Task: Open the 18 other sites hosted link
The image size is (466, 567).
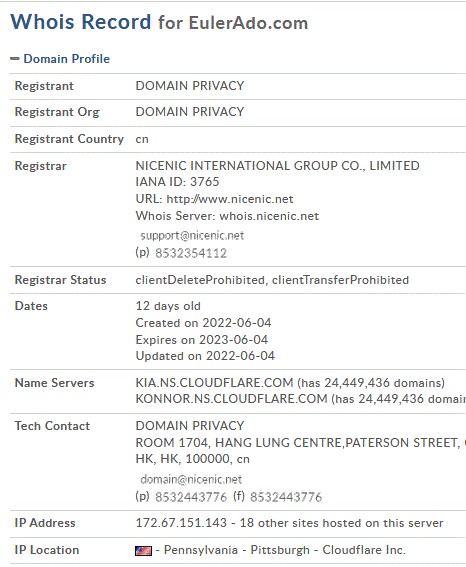Action: [341, 523]
